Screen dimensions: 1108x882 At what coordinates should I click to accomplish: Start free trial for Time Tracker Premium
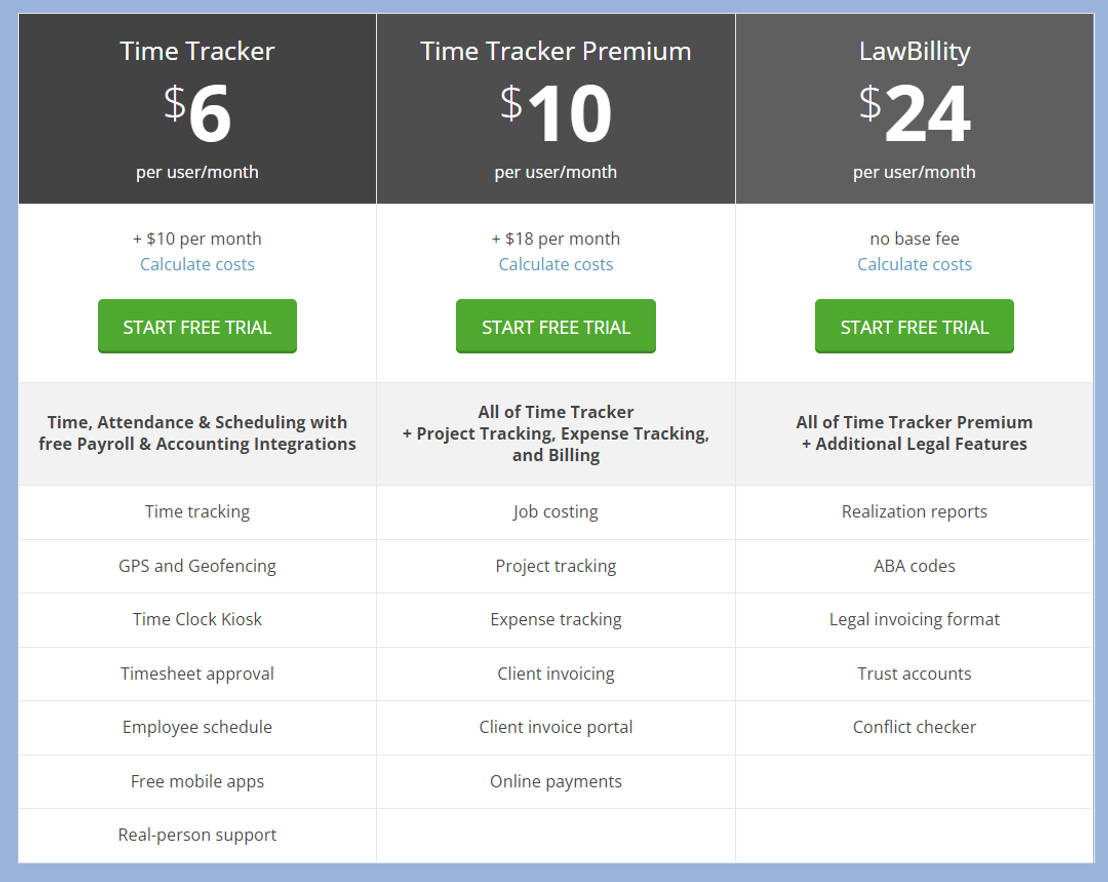pos(555,326)
